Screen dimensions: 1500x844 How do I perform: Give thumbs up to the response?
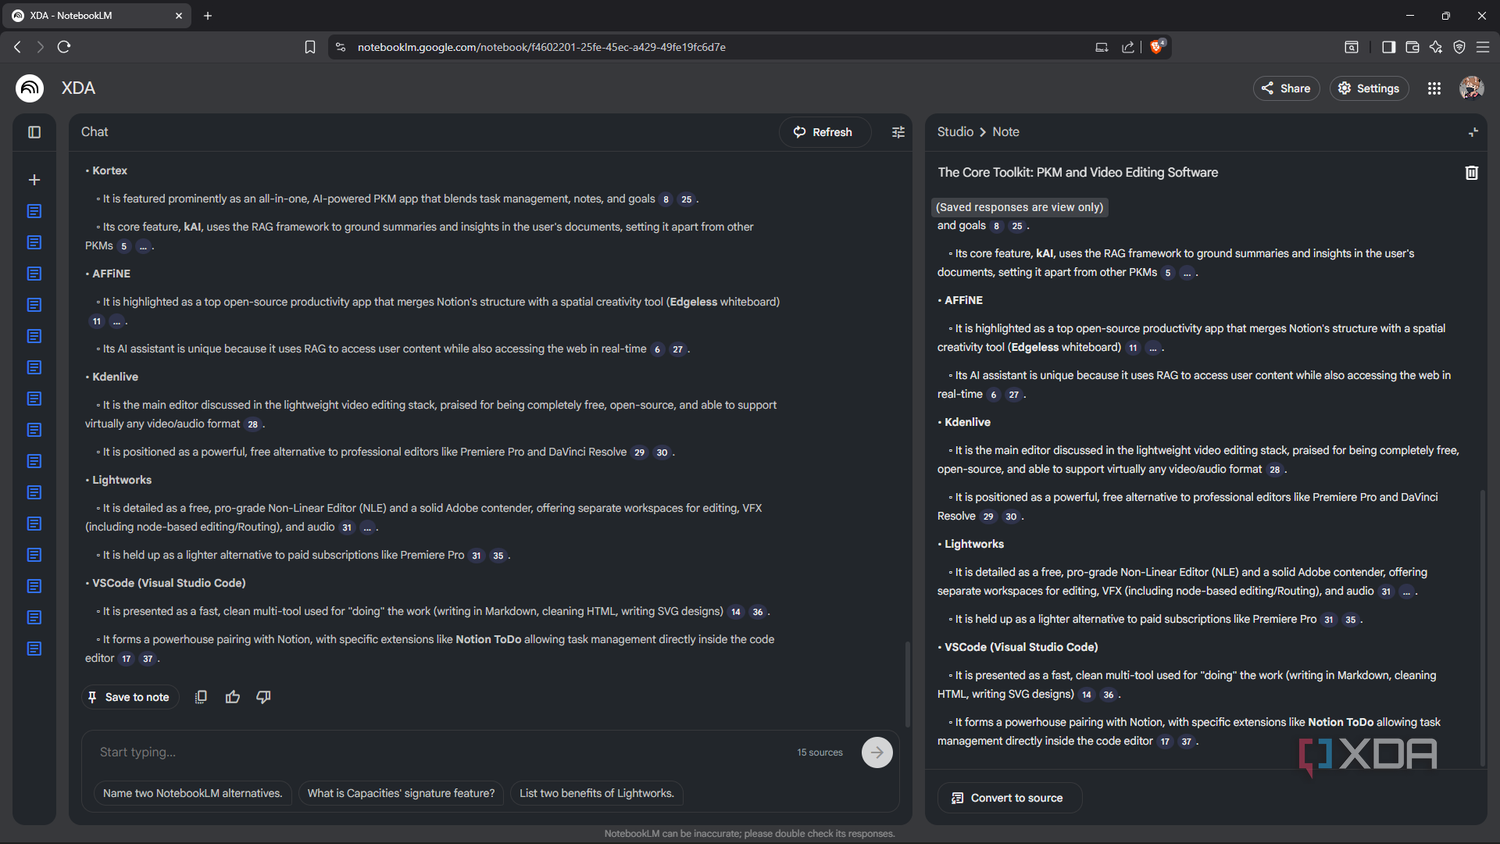coord(232,697)
